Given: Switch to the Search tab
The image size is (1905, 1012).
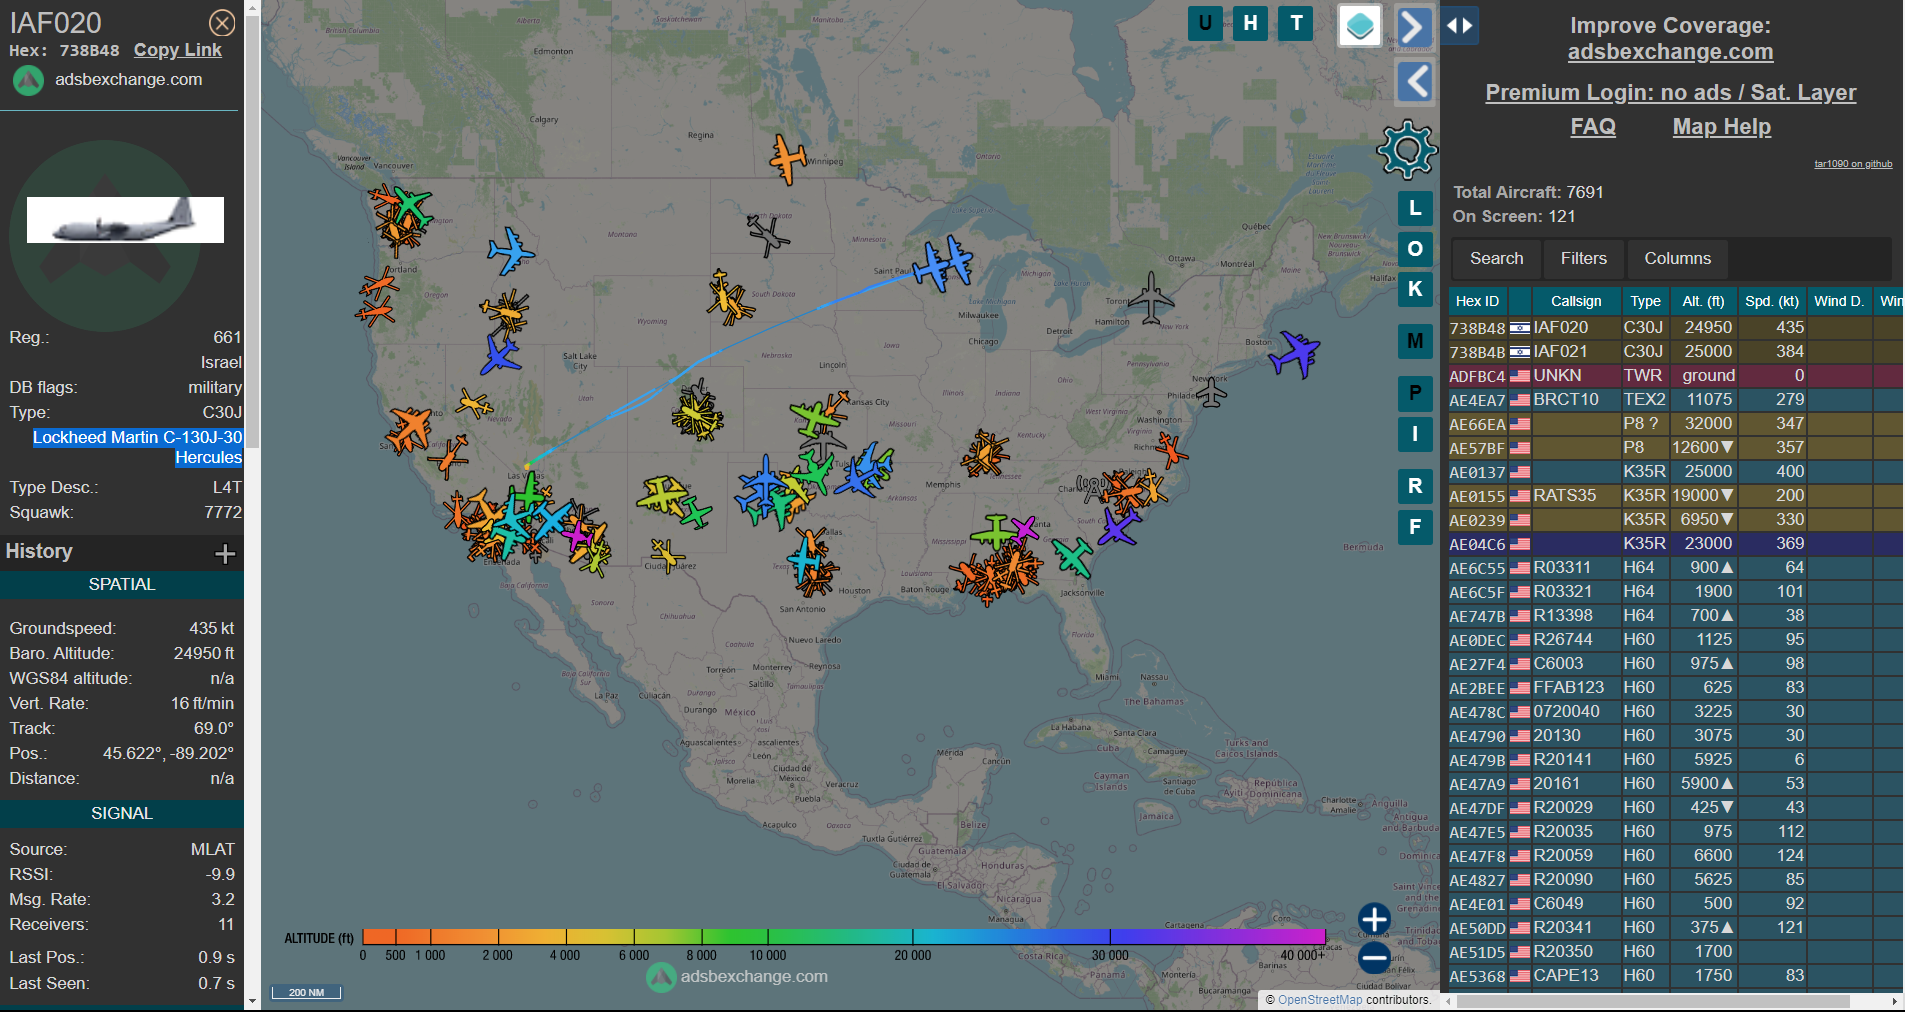Looking at the screenshot, I should pos(1496,258).
